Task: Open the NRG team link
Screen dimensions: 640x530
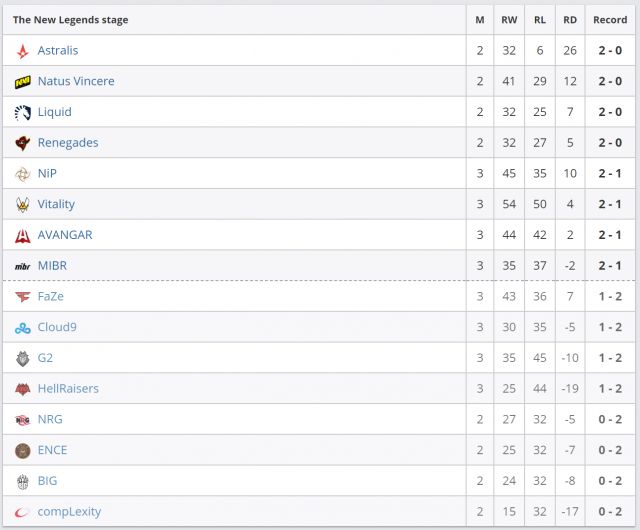Action: coord(50,420)
